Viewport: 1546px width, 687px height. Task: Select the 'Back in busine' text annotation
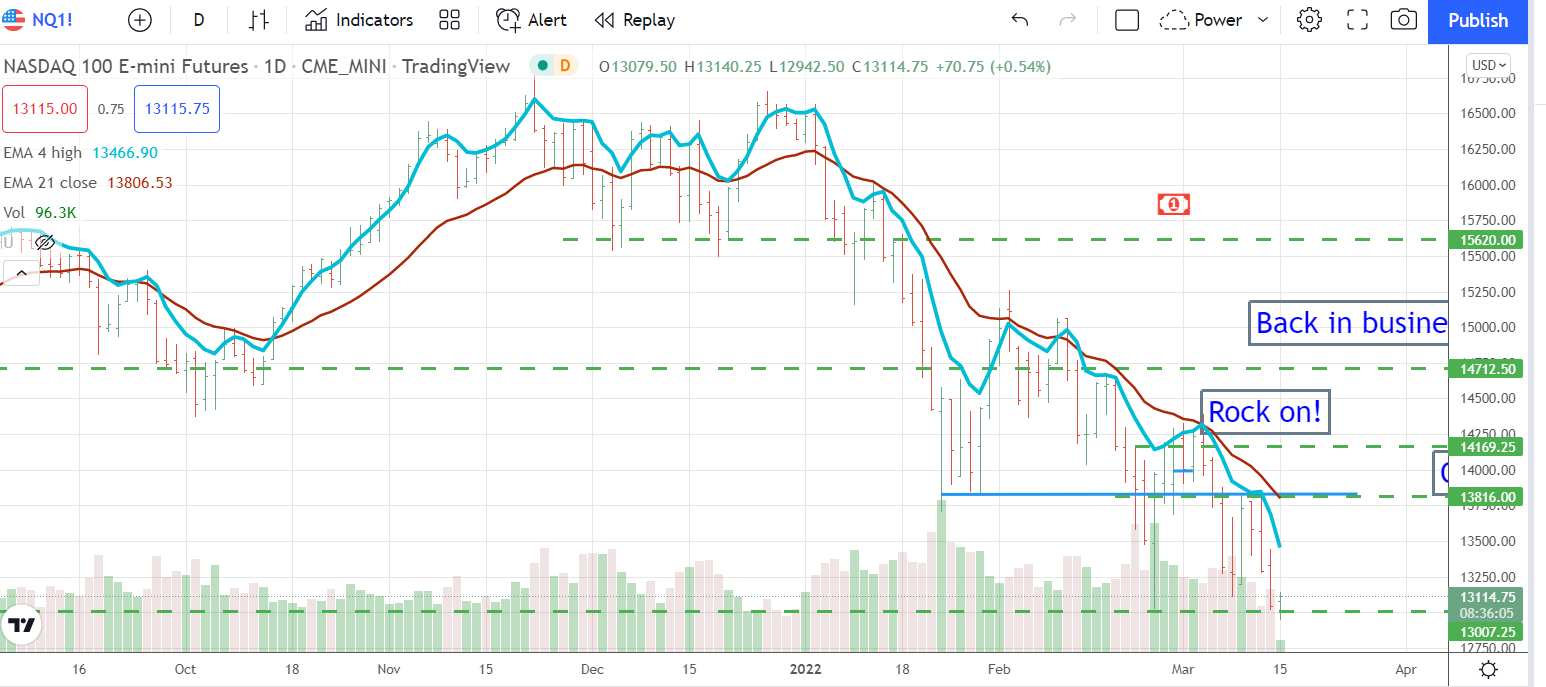coord(1348,323)
